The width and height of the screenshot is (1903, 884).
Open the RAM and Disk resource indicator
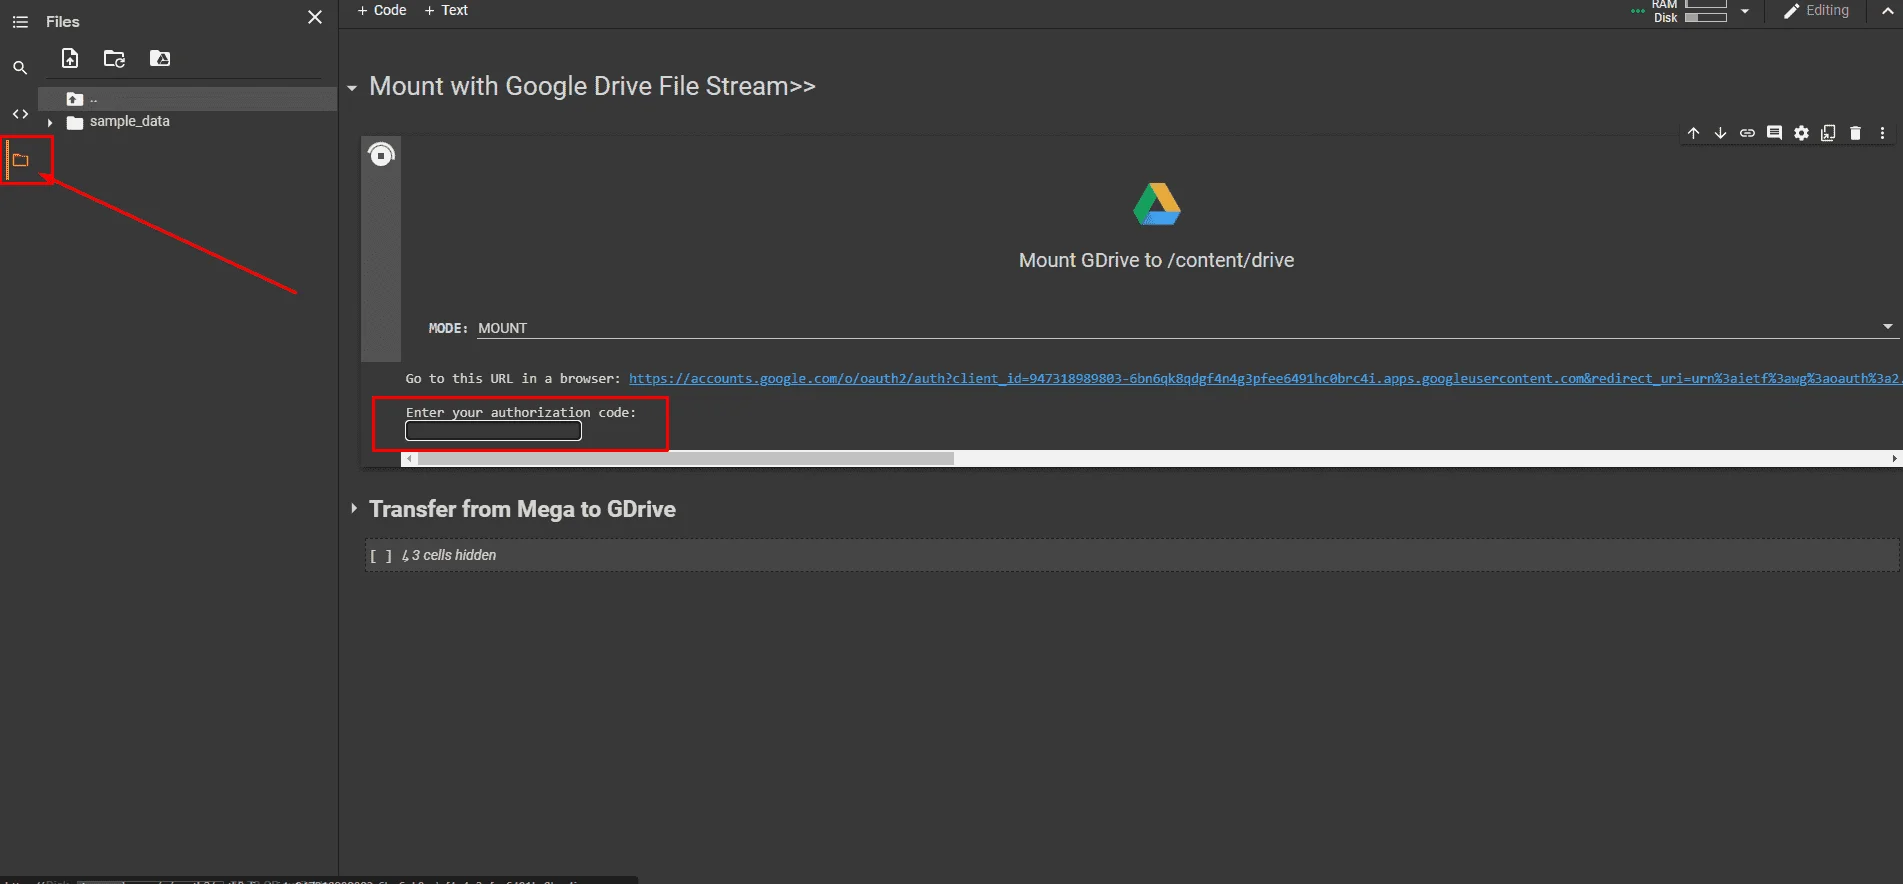1690,11
